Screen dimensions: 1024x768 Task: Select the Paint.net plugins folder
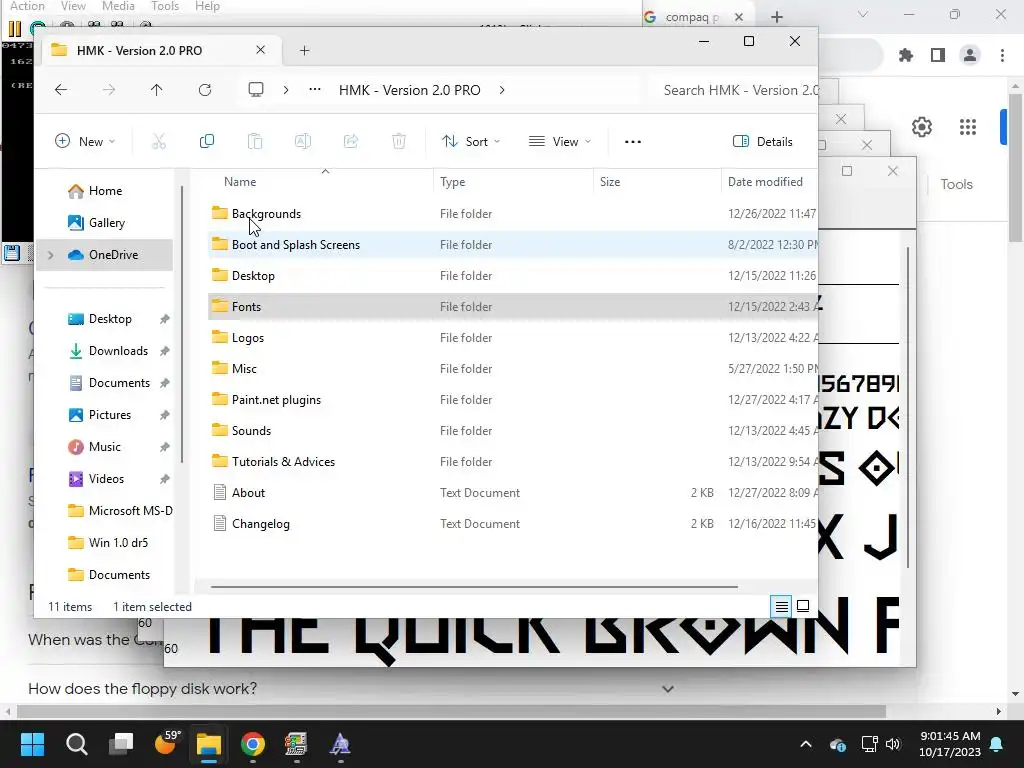[513, 400]
